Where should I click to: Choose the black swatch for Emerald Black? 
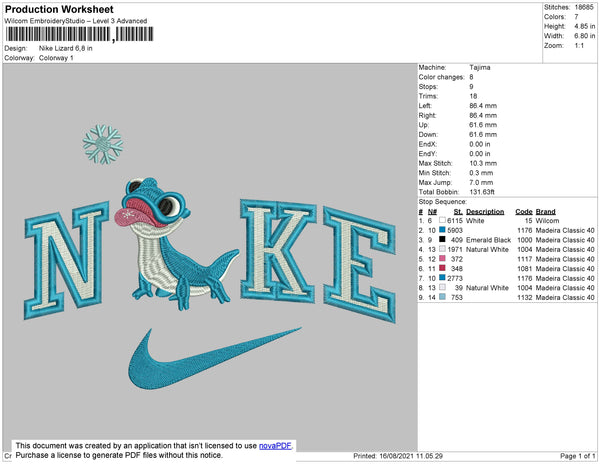pyautogui.click(x=442, y=239)
